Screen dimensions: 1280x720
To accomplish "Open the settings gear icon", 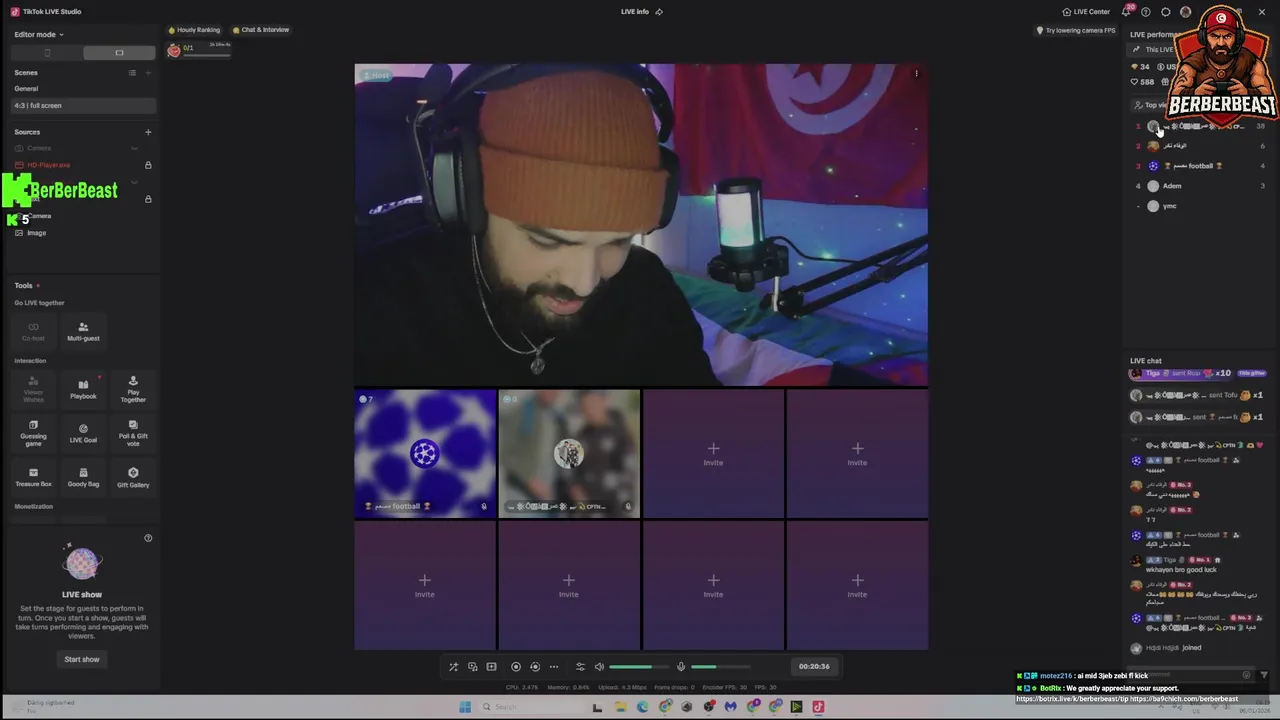I will (1165, 12).
